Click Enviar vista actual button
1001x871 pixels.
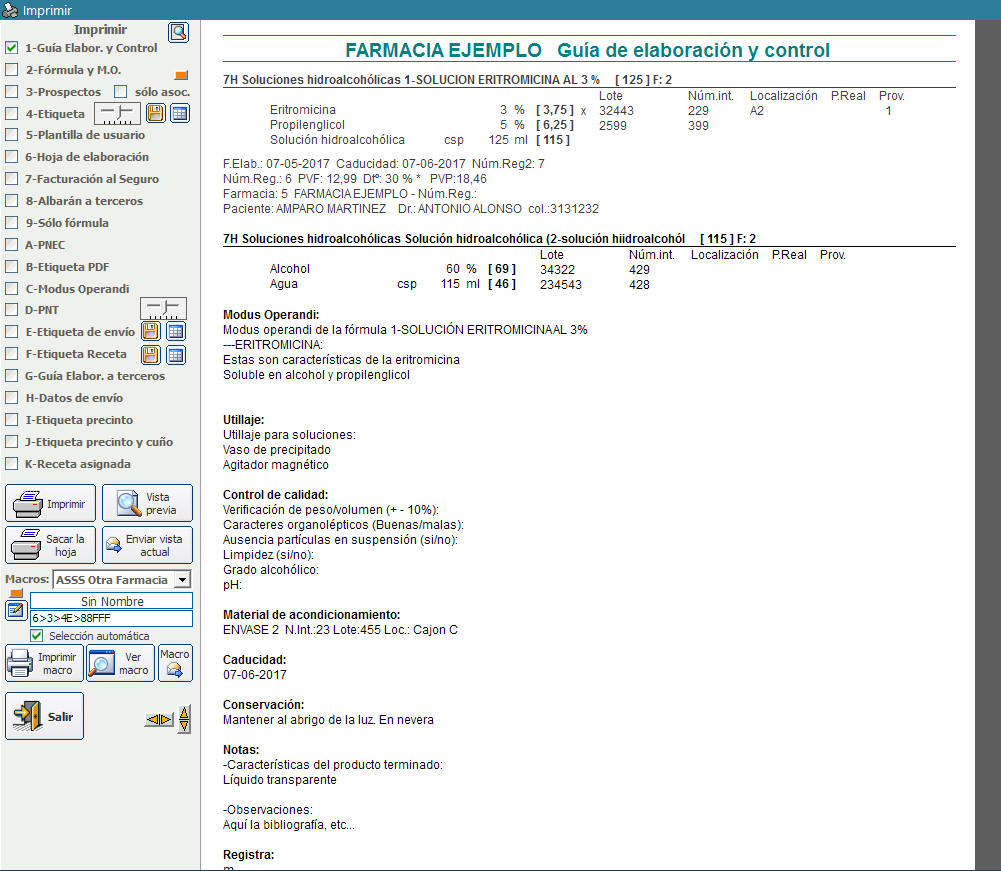147,545
